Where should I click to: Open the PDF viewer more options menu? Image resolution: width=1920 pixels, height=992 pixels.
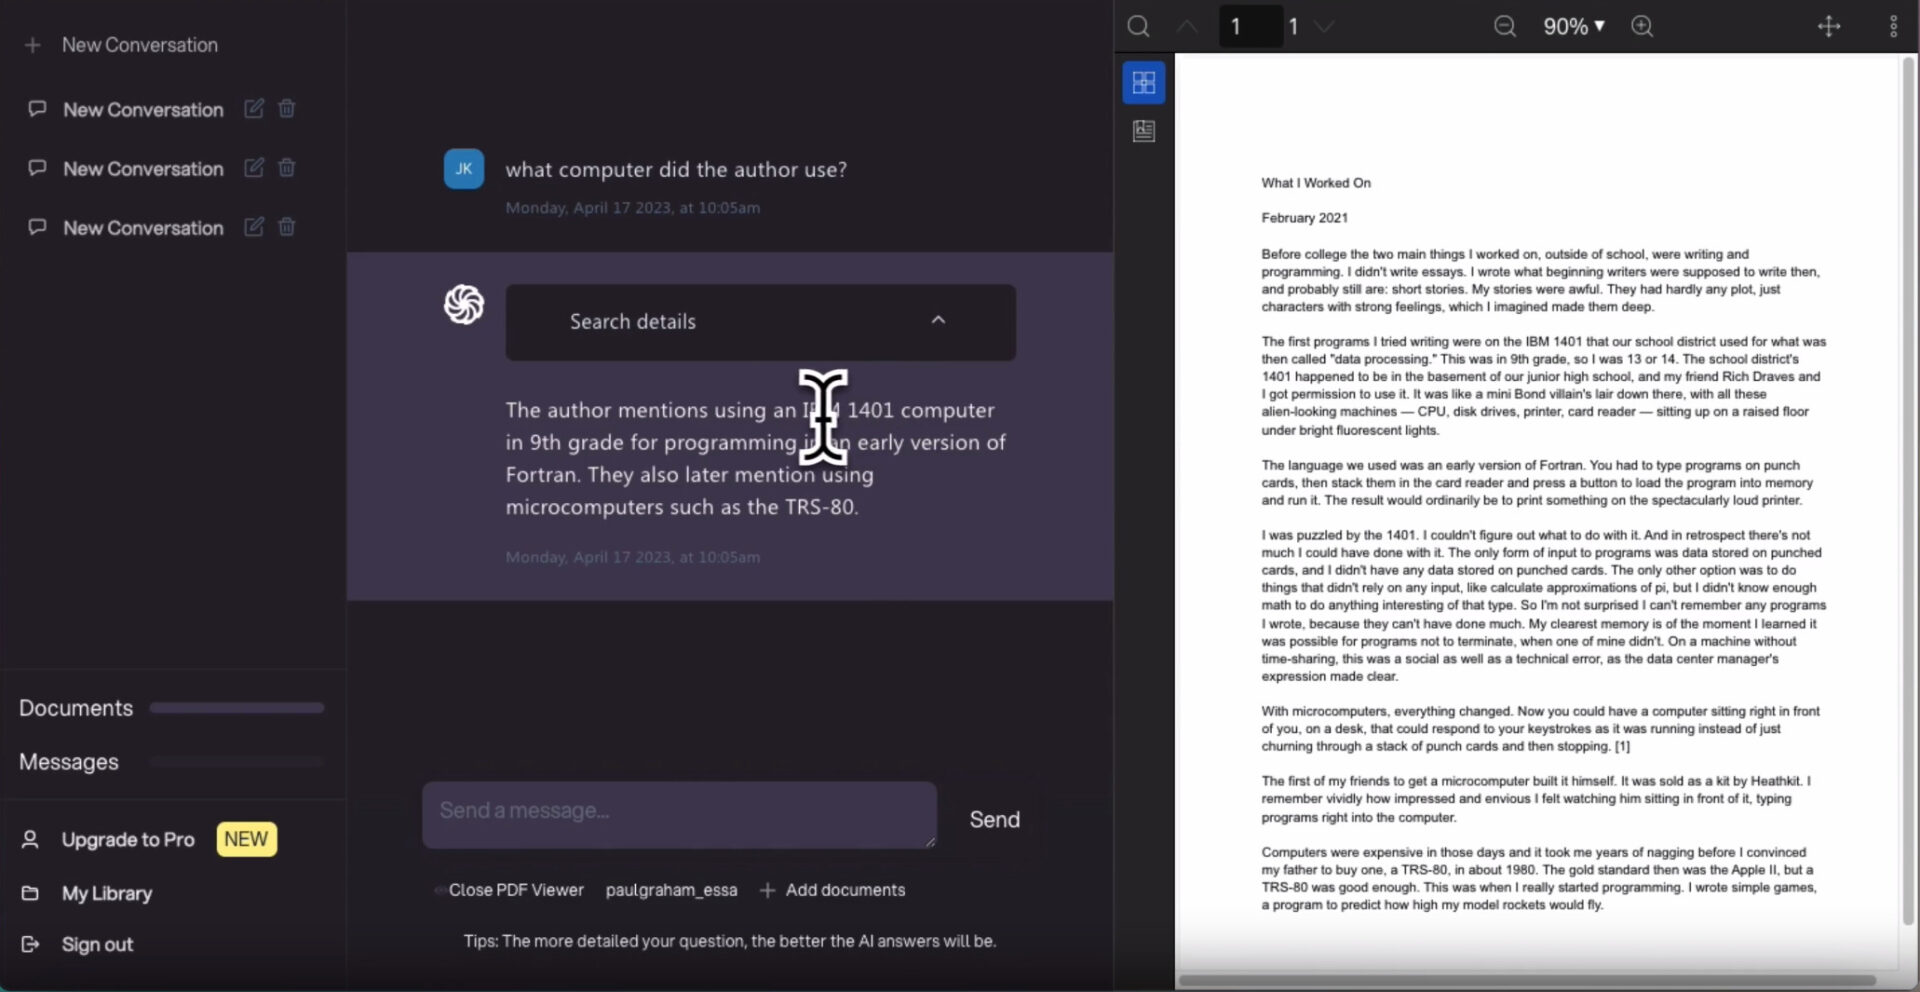pyautogui.click(x=1892, y=27)
